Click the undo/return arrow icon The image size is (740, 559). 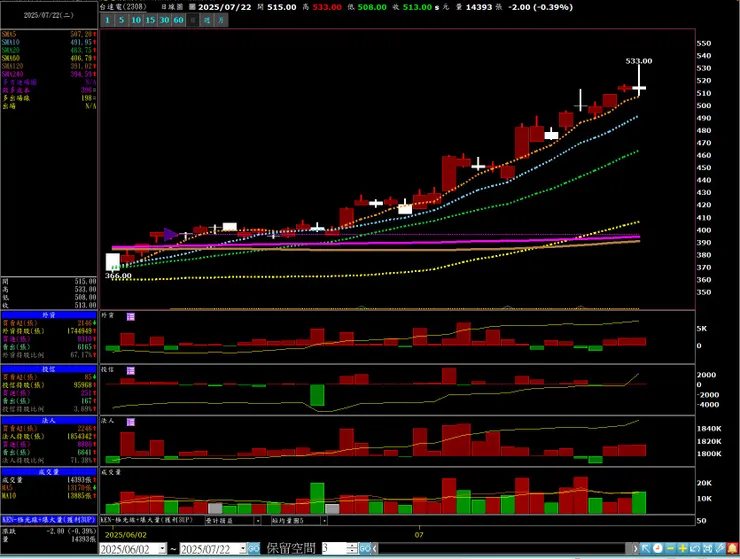[x=695, y=549]
